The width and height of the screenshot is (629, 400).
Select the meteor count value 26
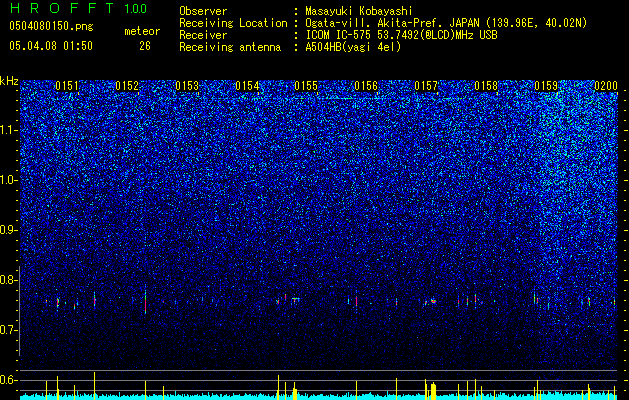pos(145,46)
